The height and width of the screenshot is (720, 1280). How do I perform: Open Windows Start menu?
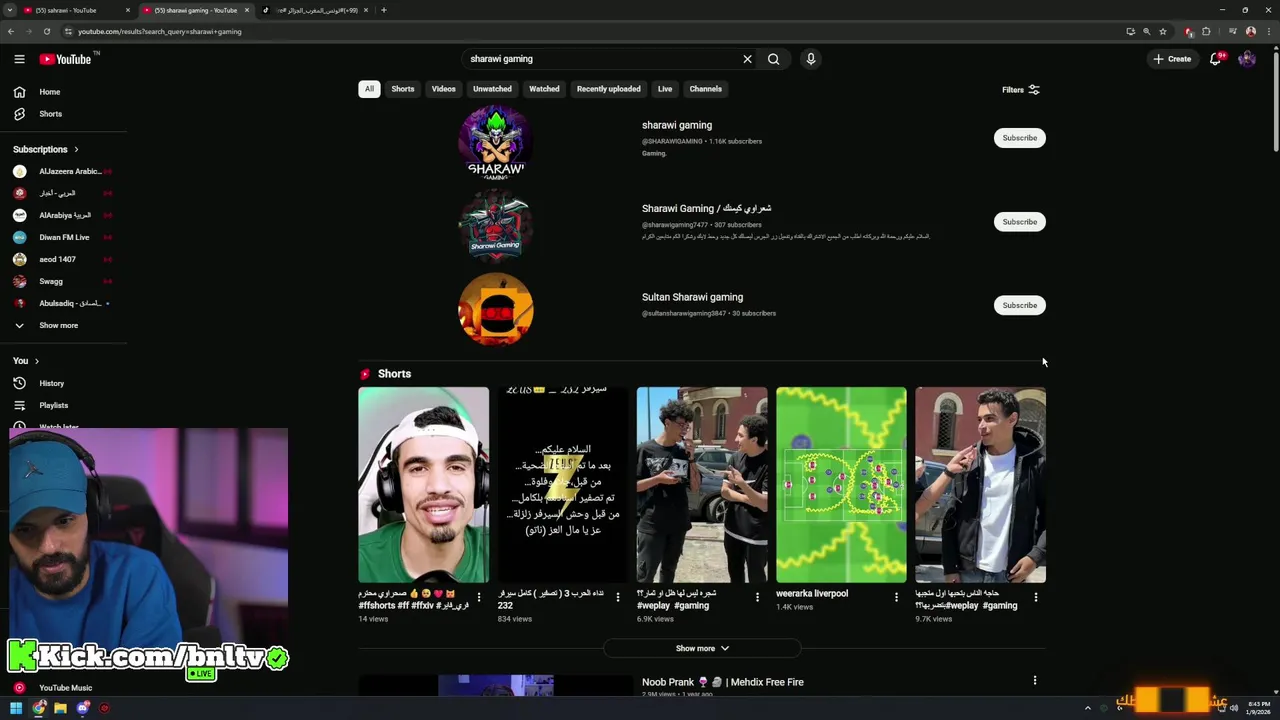pyautogui.click(x=16, y=708)
